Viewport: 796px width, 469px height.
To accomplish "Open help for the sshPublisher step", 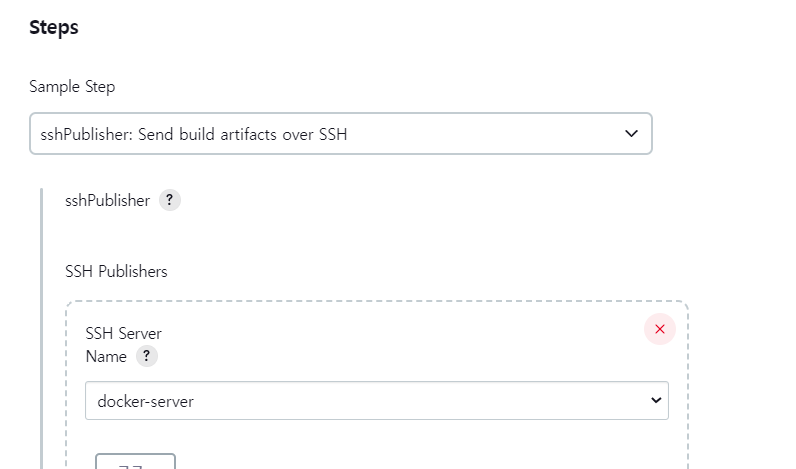I will (170, 200).
